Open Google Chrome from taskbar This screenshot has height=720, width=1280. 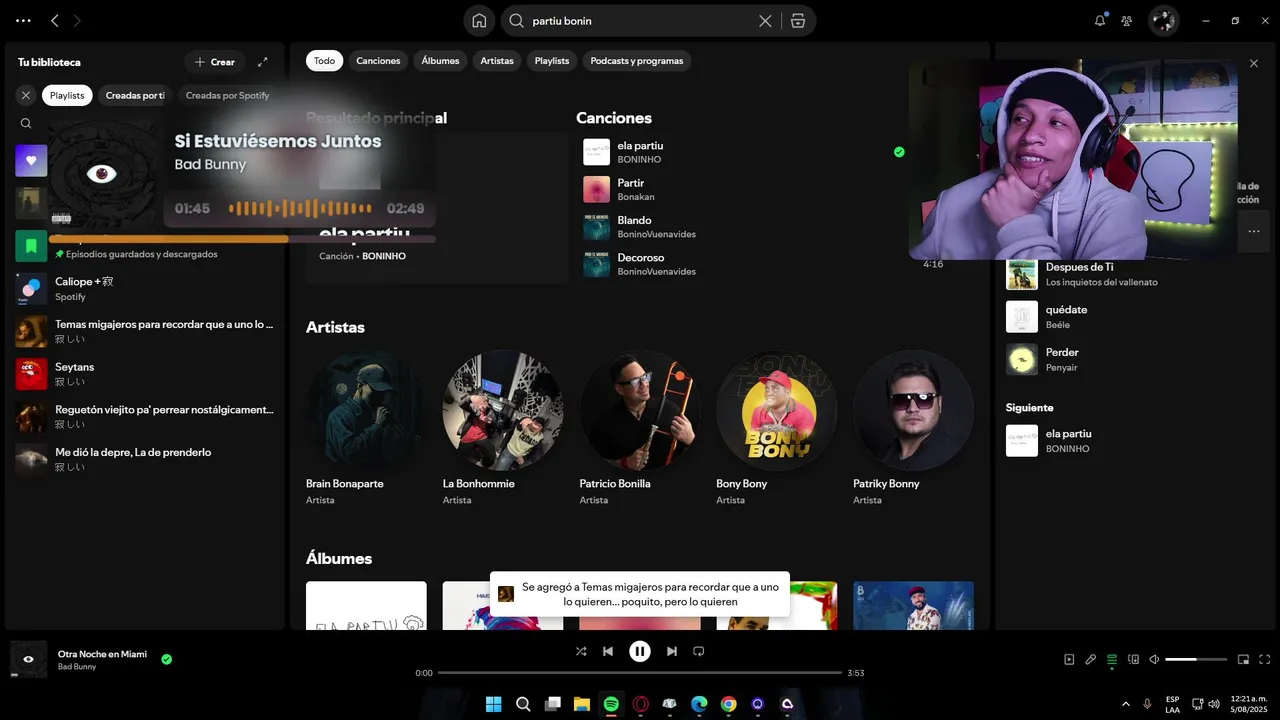[729, 704]
